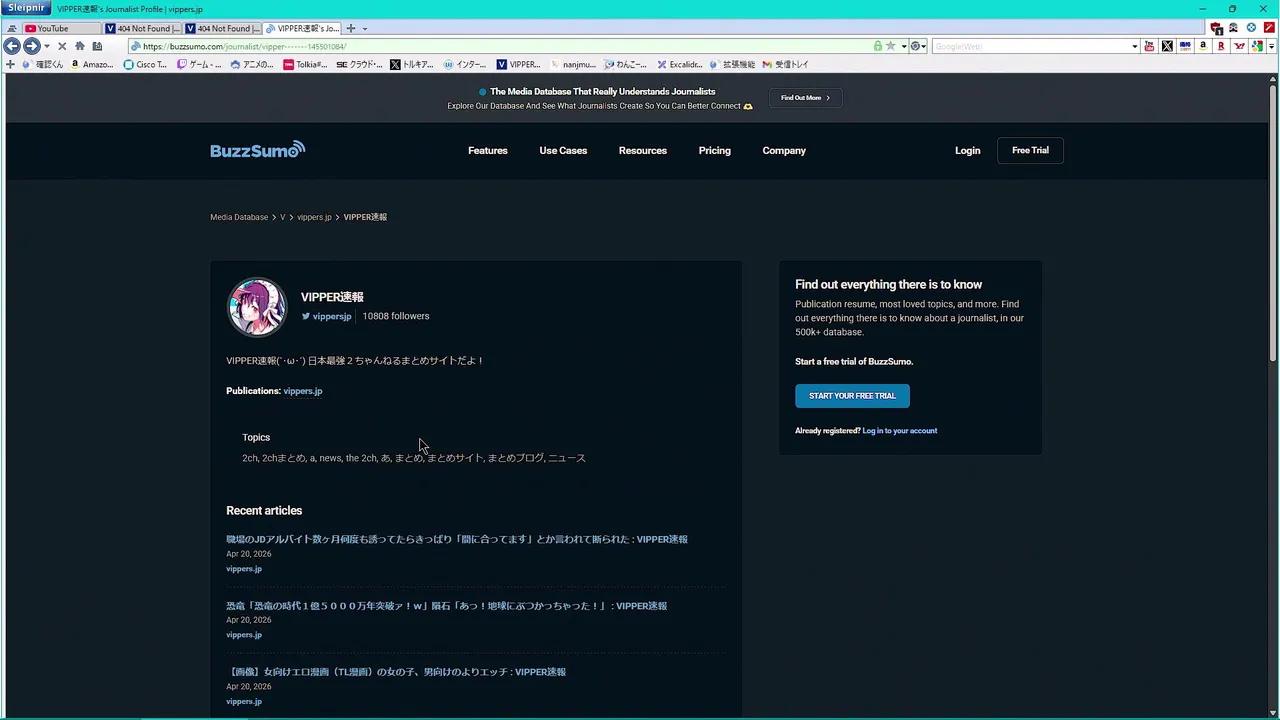Open the vippersjp Twitter handle link
This screenshot has width=1280, height=720.
pos(332,316)
